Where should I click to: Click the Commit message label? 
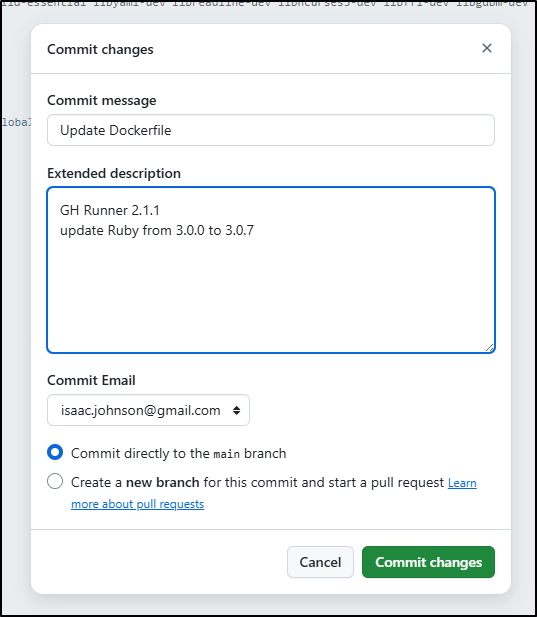click(101, 101)
